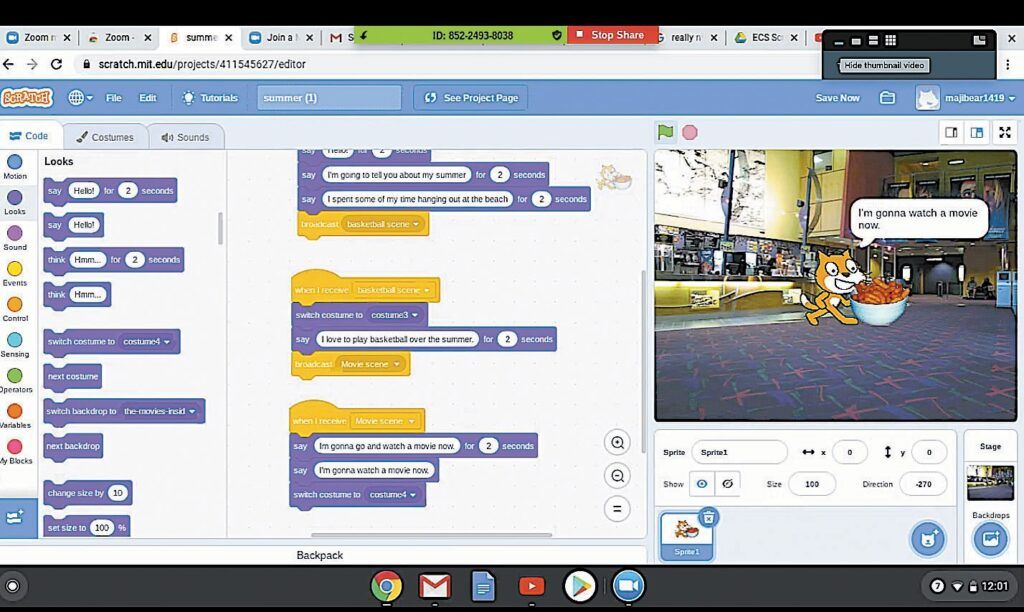The width and height of the screenshot is (1024, 612).
Task: Click the Add Extension button
Action: coord(14,517)
